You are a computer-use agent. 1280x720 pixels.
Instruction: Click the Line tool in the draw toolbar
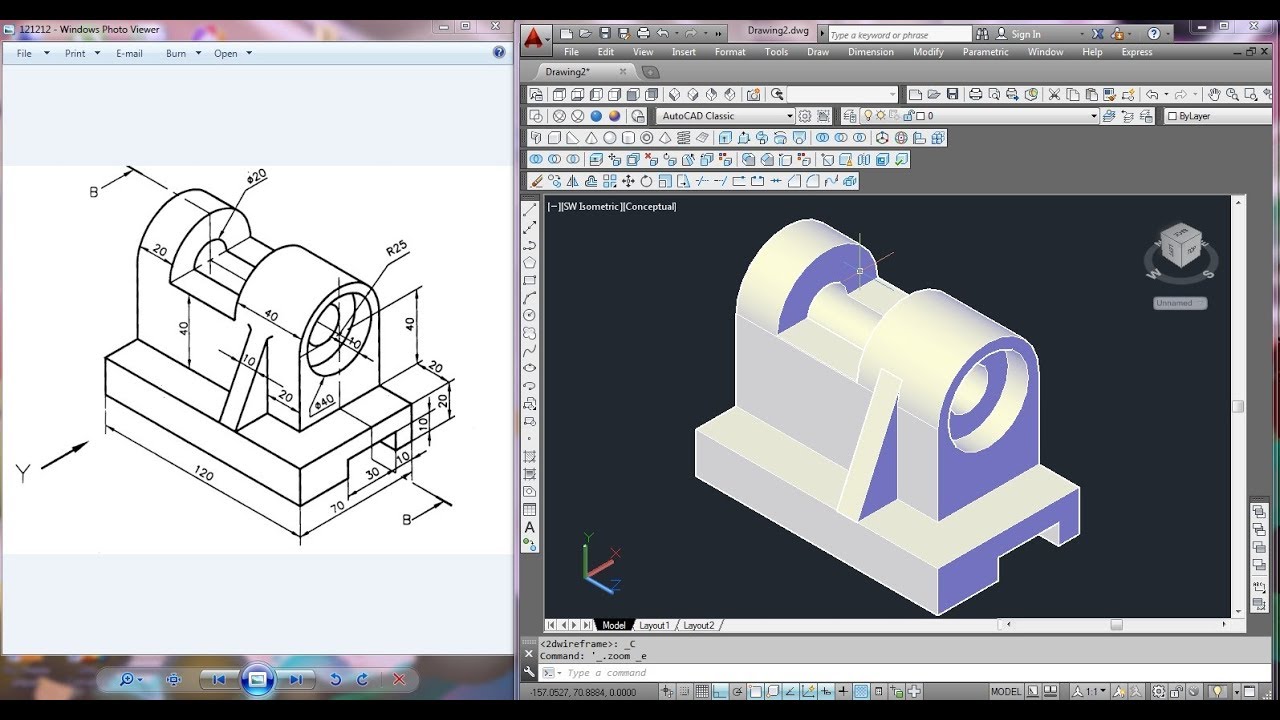530,210
